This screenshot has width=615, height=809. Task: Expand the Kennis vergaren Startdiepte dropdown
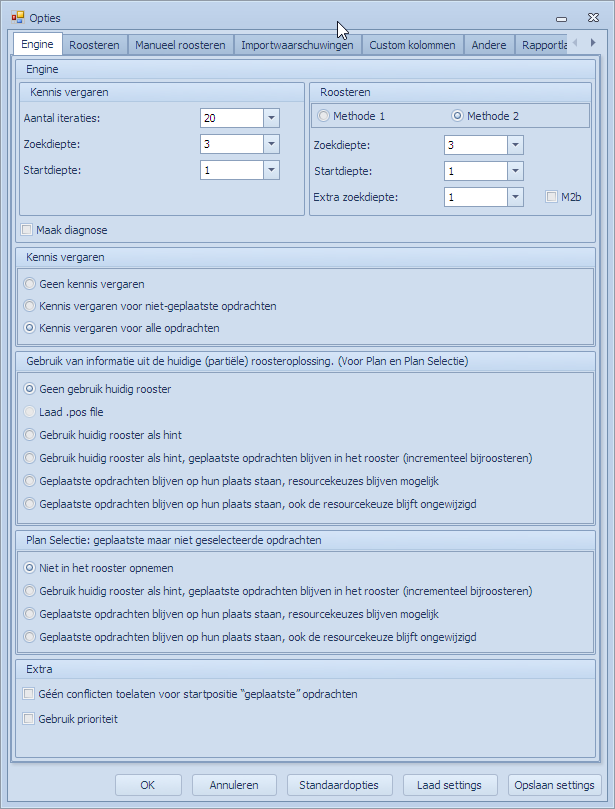tap(271, 170)
